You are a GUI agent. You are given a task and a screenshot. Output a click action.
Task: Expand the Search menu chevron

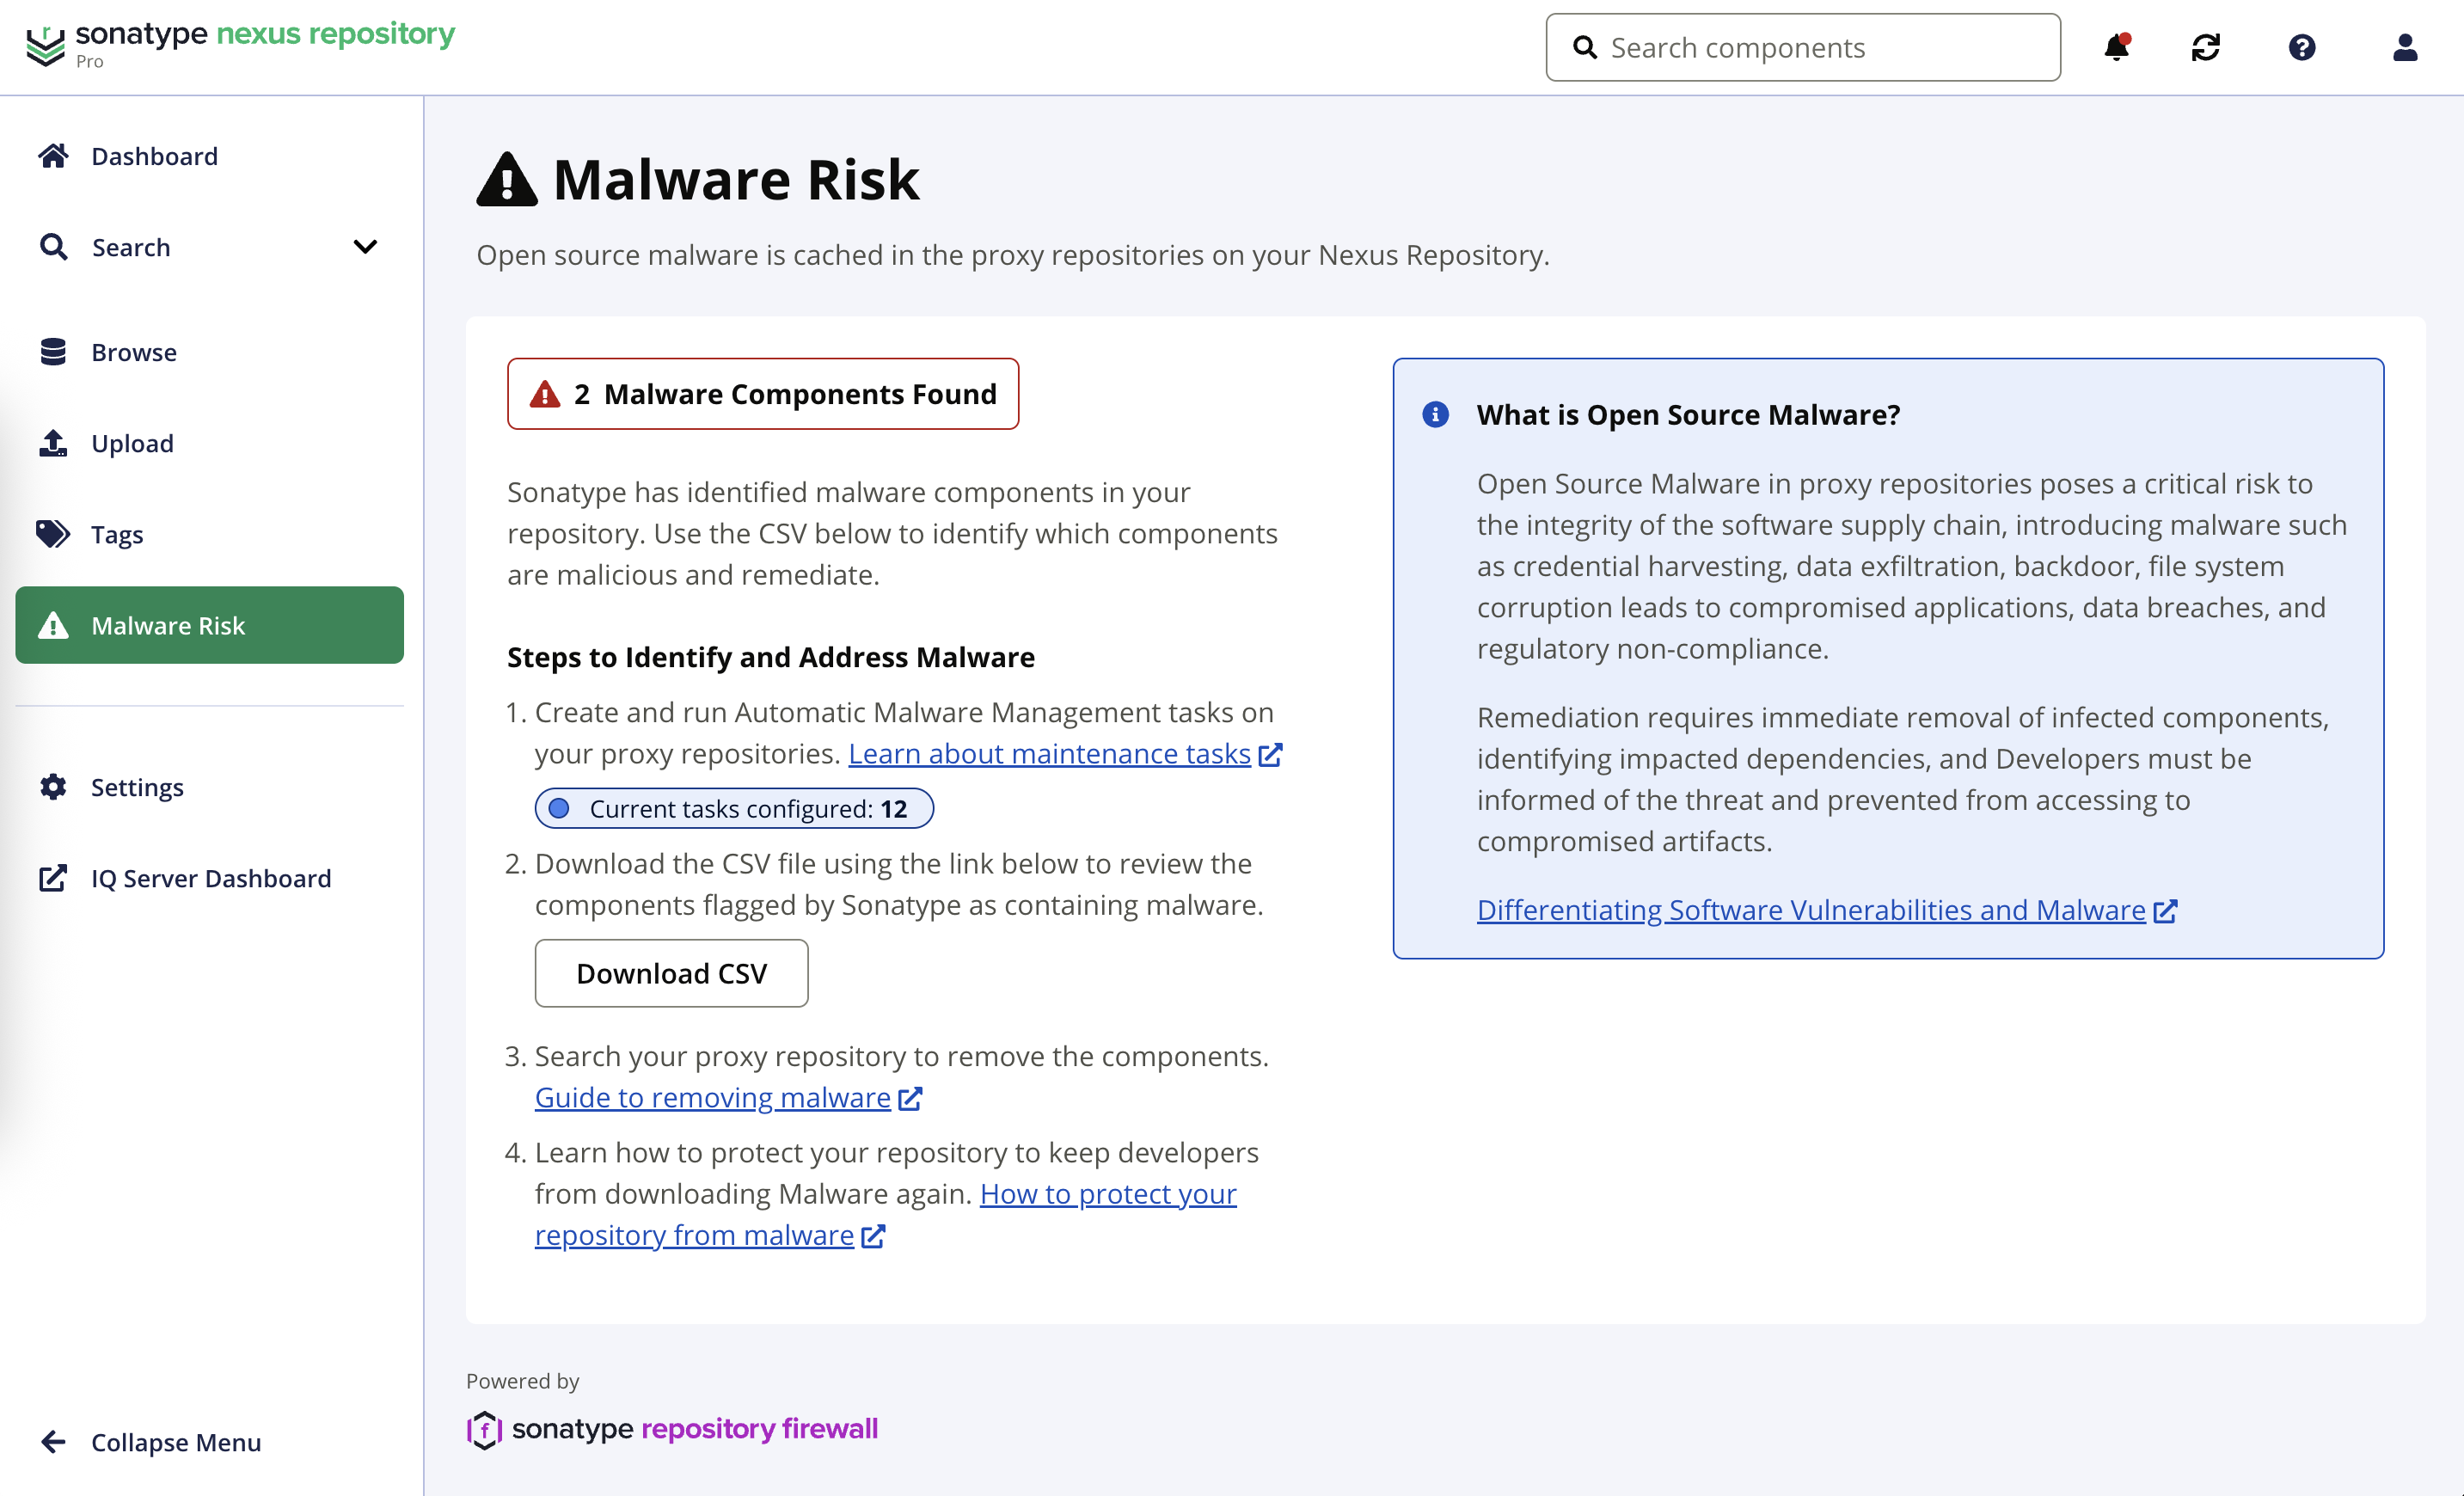[365, 247]
